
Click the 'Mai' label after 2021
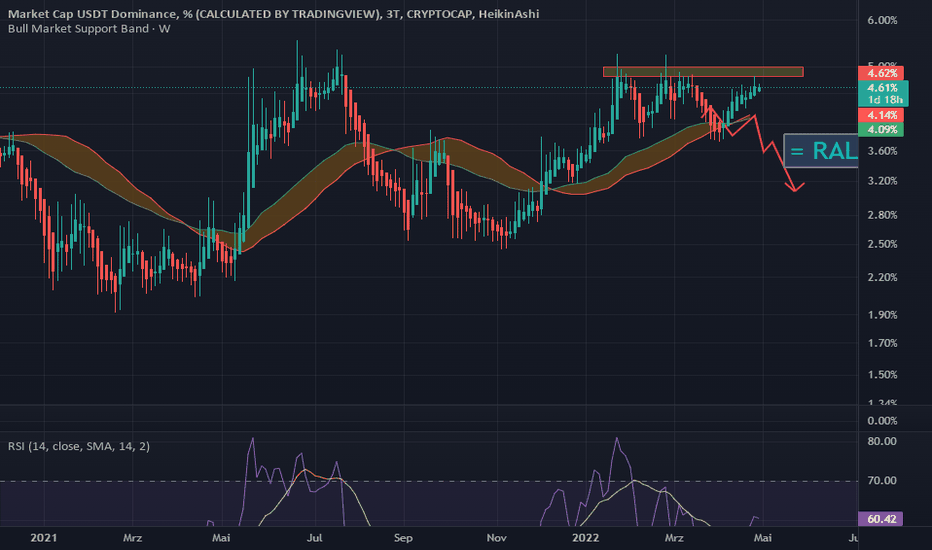(221, 538)
